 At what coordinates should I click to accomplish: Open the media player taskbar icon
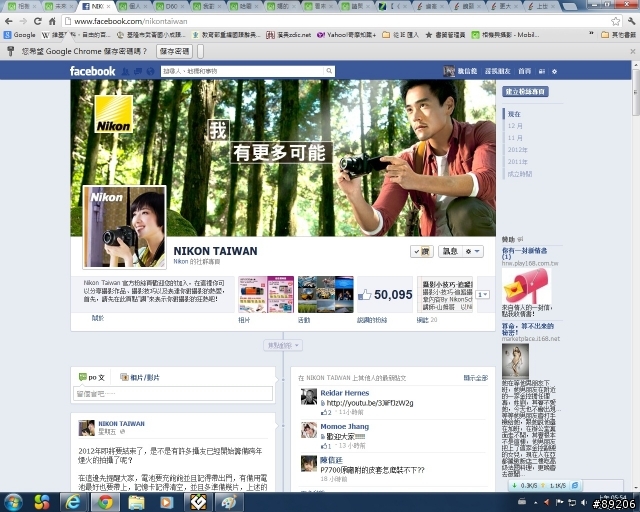tap(167, 502)
